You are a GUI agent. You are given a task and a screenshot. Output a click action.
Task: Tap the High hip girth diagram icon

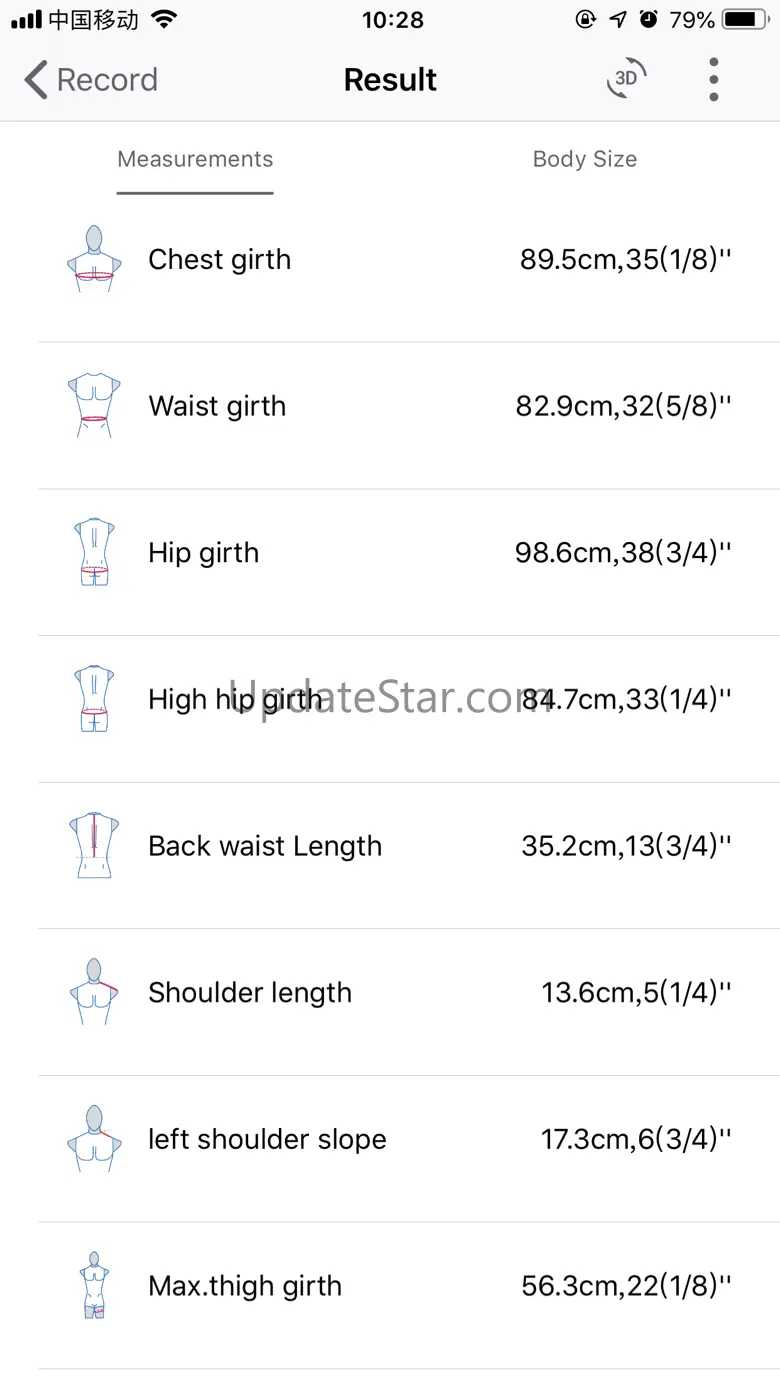click(x=94, y=699)
